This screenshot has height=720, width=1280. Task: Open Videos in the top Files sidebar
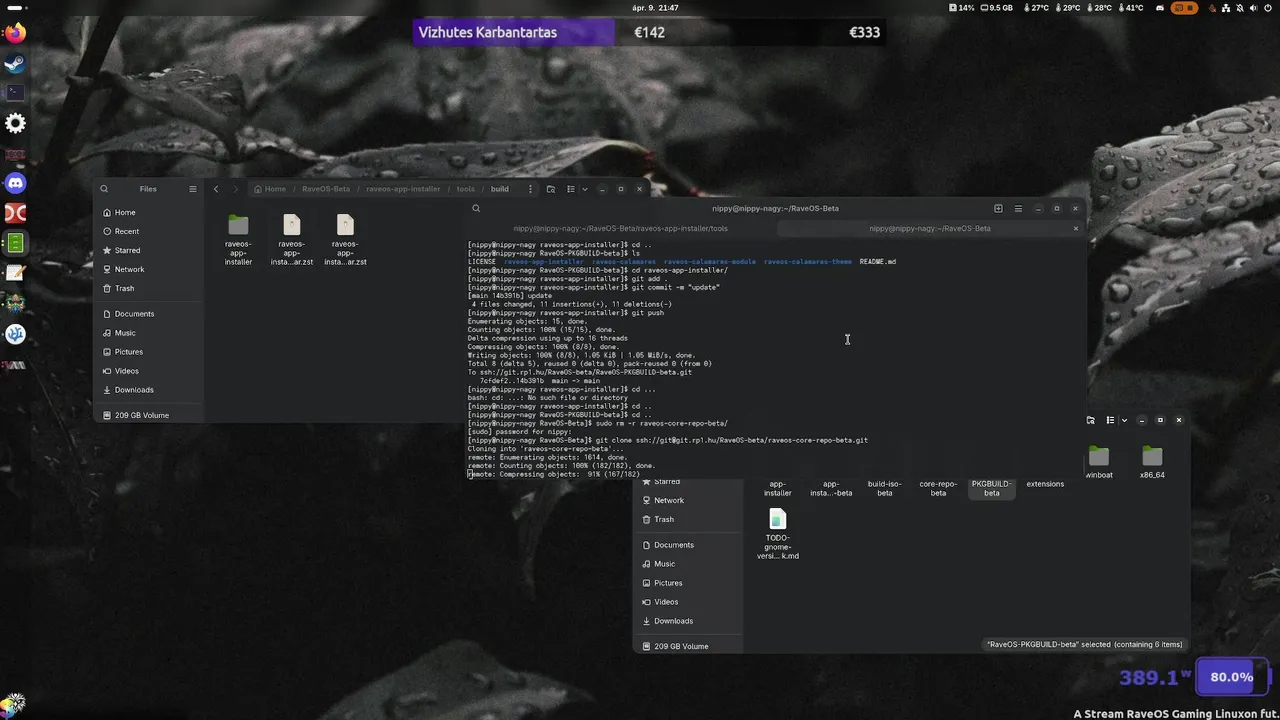coord(149,371)
